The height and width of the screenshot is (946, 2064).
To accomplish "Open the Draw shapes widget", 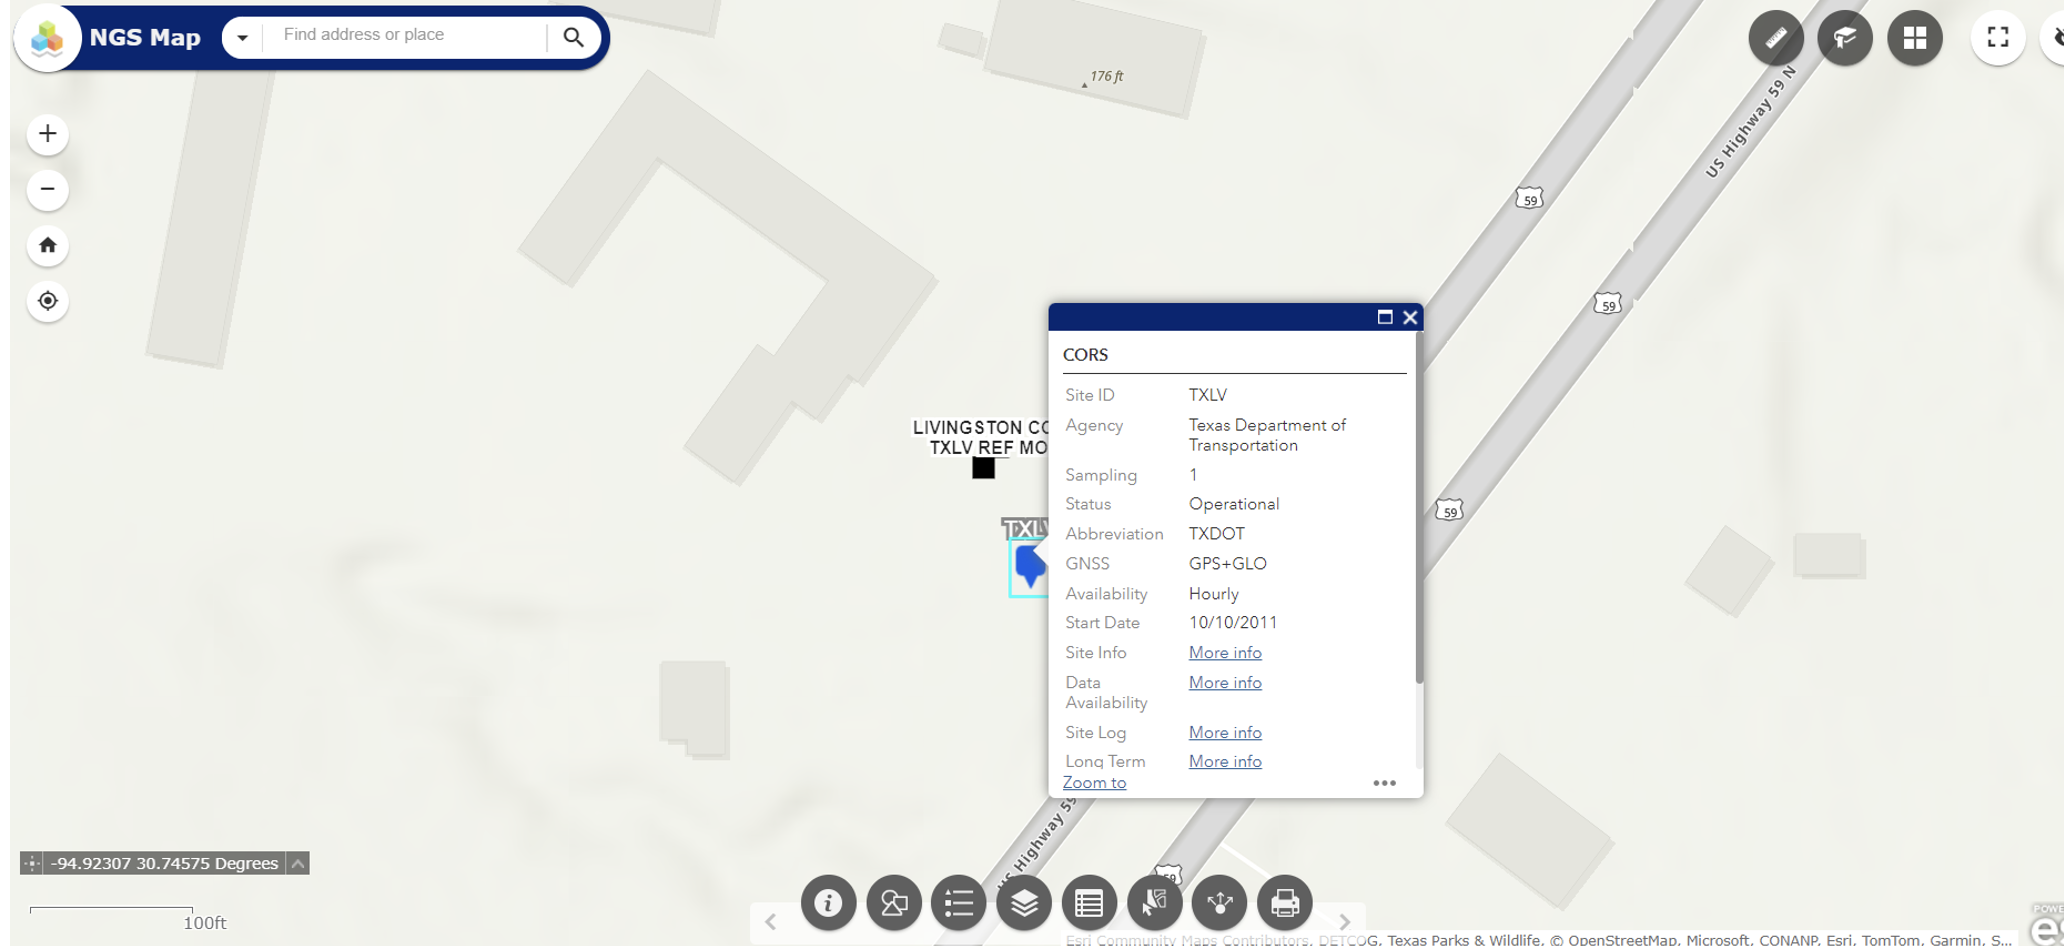I will coord(893,903).
